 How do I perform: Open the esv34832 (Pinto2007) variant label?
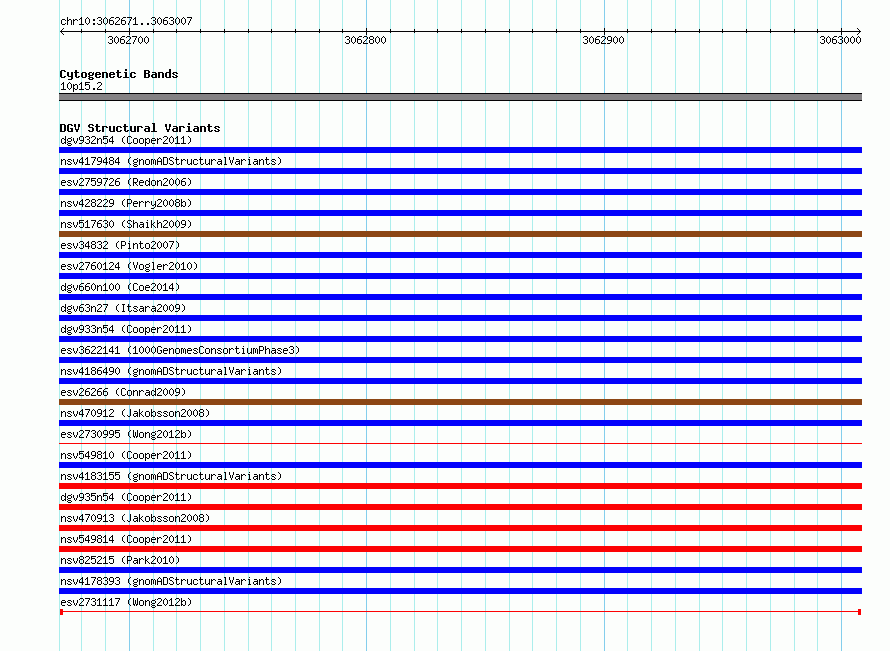[x=120, y=245]
